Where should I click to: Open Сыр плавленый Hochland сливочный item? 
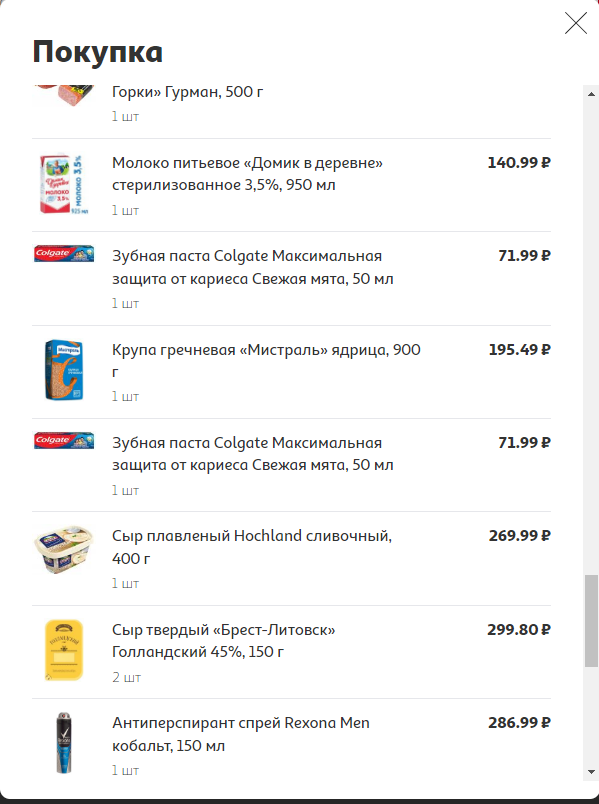(252, 547)
